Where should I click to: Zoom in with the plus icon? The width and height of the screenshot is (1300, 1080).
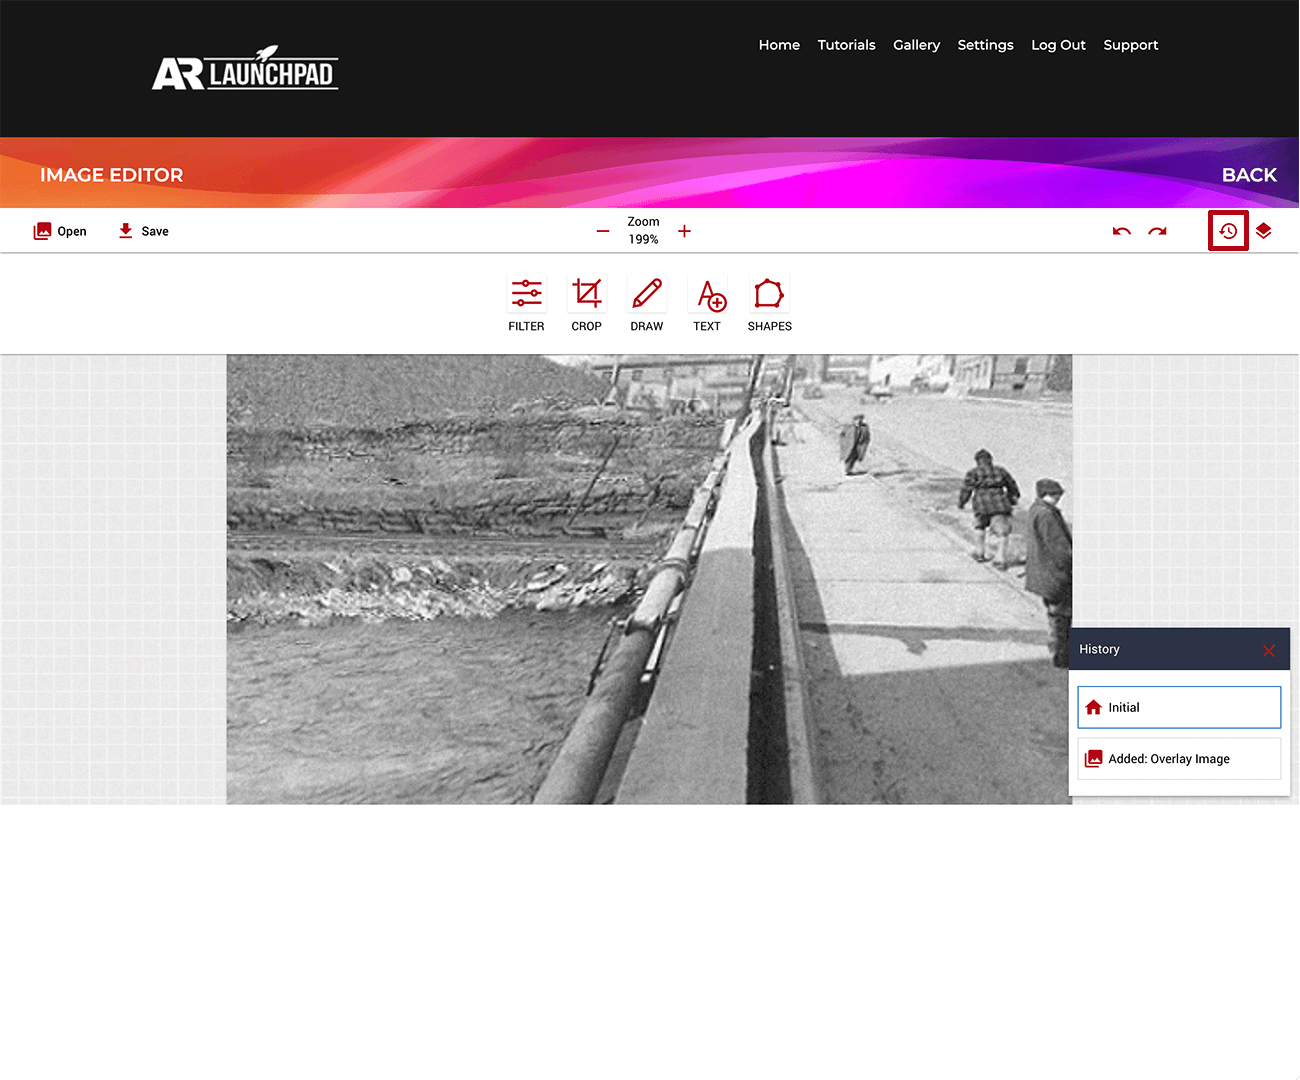point(684,231)
